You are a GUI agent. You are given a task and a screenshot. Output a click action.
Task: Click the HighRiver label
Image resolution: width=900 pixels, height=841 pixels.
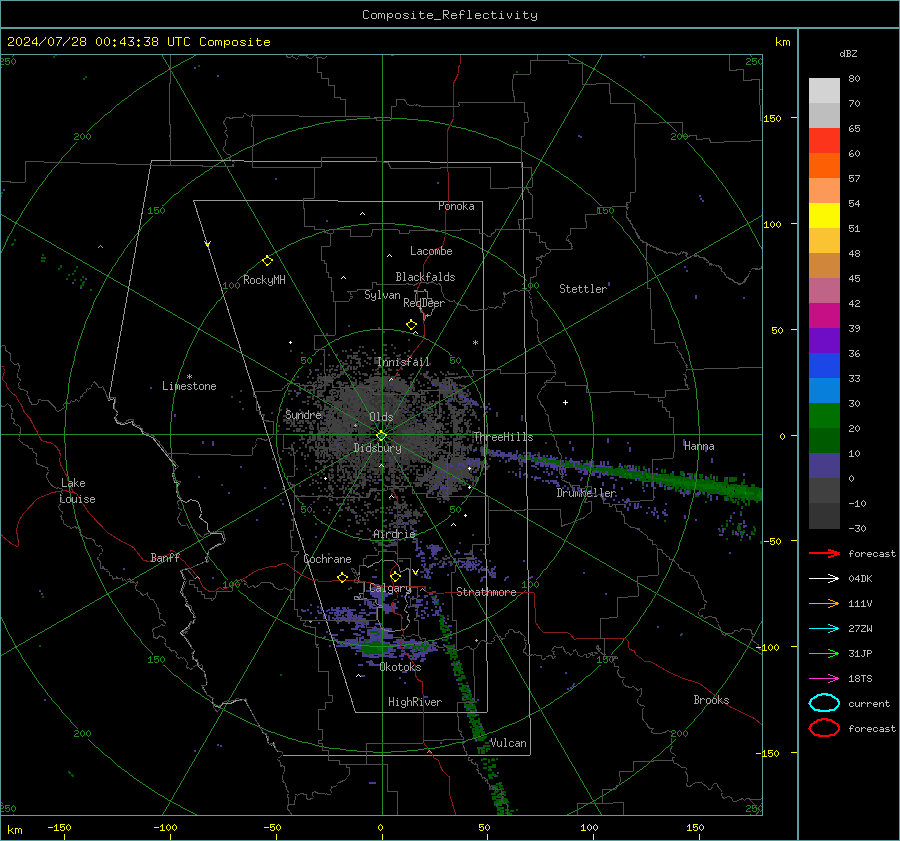pyautogui.click(x=415, y=702)
